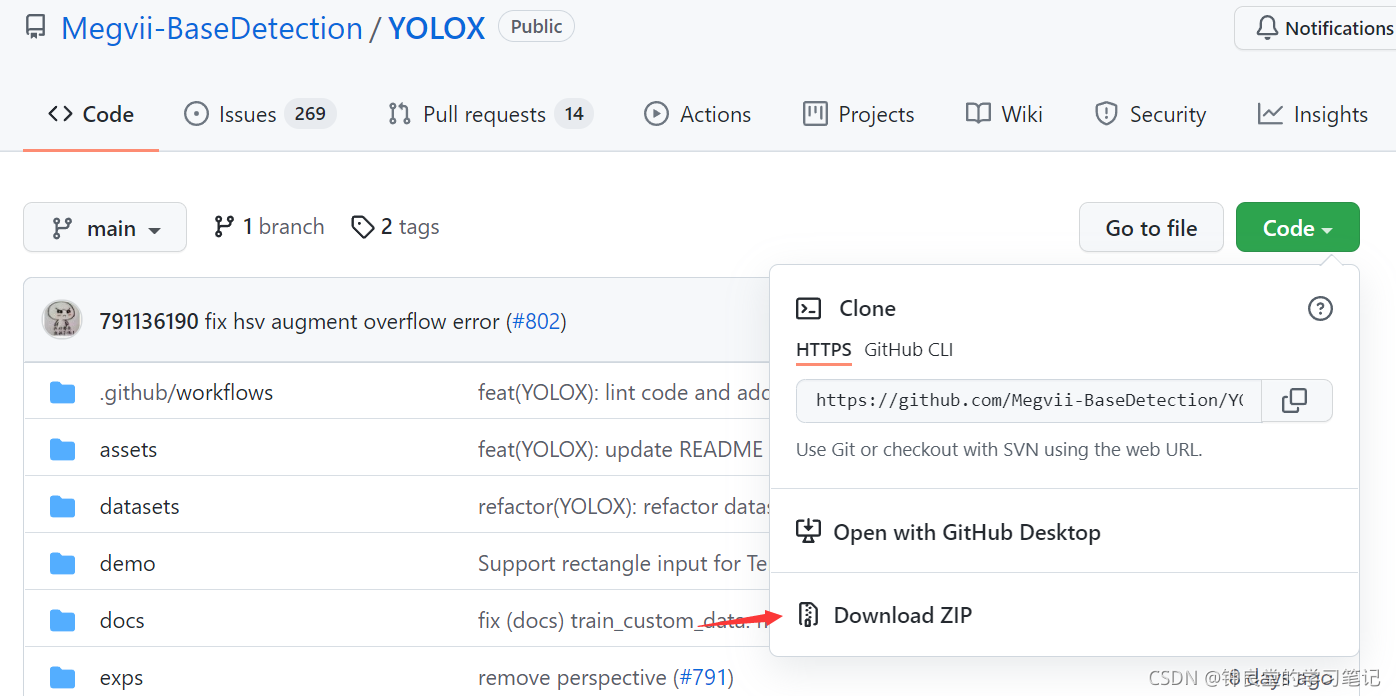
Task: Open fix hsv augment overflow commit message
Action: (352, 321)
